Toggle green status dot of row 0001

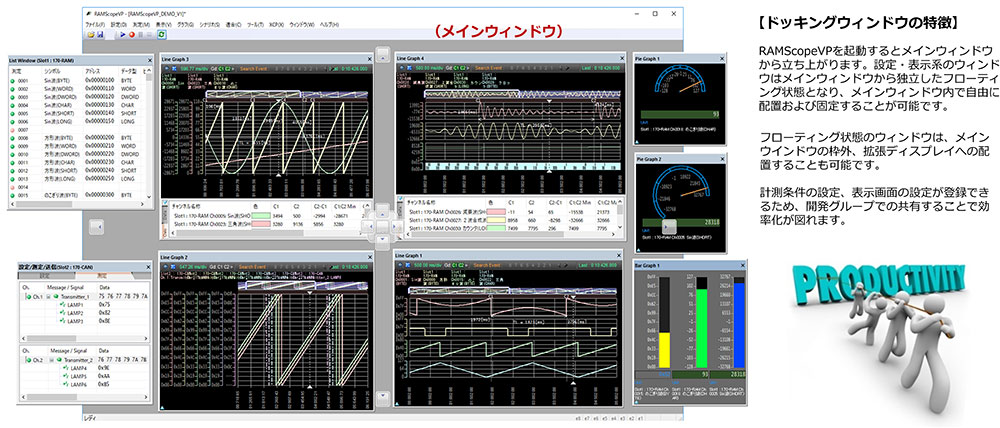(12, 81)
